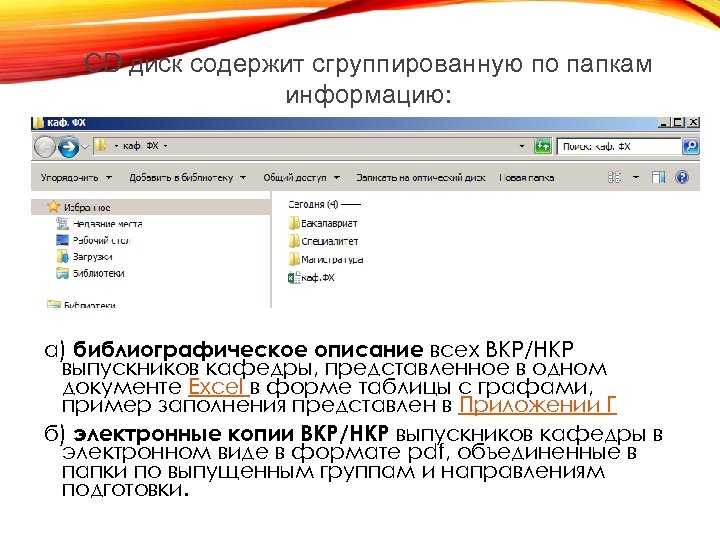Open the Магистратура folder
Screen dimensions: 720x540
[x=326, y=259]
